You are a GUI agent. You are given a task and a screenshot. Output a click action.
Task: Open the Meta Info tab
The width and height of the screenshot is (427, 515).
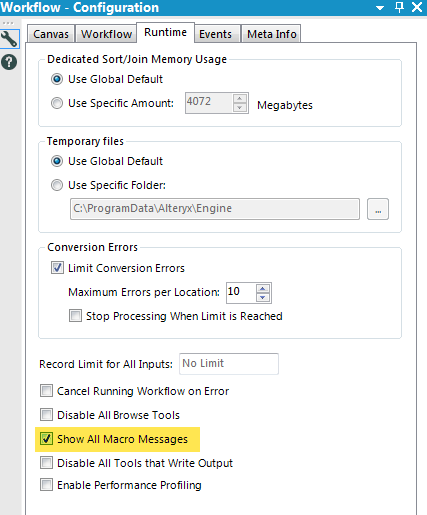click(x=271, y=34)
